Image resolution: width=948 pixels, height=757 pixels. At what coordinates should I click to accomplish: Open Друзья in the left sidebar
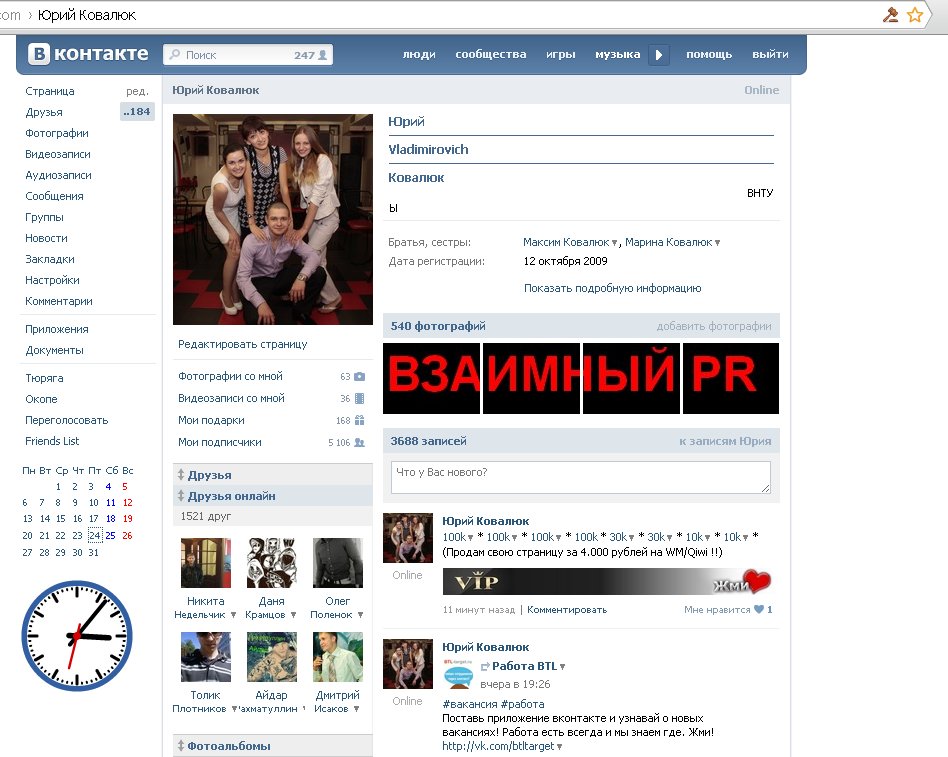[44, 112]
